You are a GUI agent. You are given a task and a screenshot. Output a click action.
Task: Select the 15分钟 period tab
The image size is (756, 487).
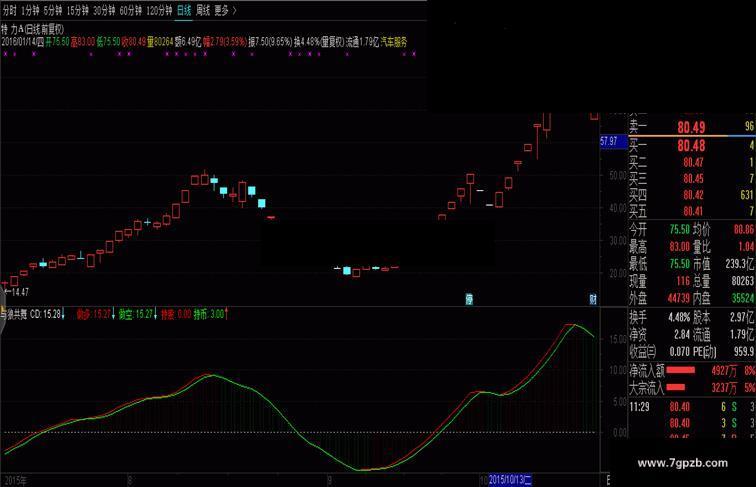point(78,10)
